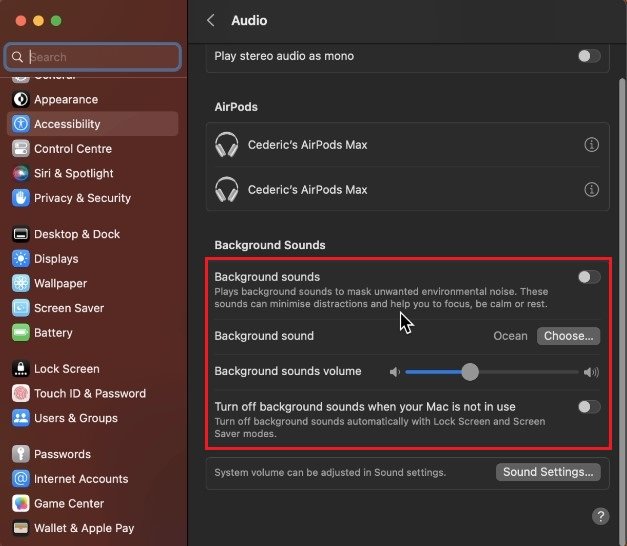
Task: Select Displays in the sidebar
Action: click(x=56, y=259)
